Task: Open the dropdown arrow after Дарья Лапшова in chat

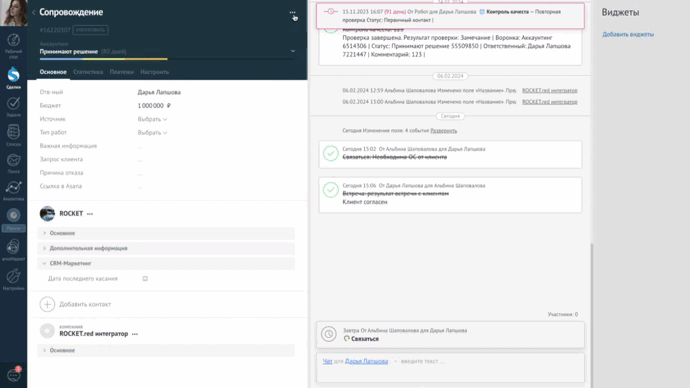Action: [x=395, y=361]
